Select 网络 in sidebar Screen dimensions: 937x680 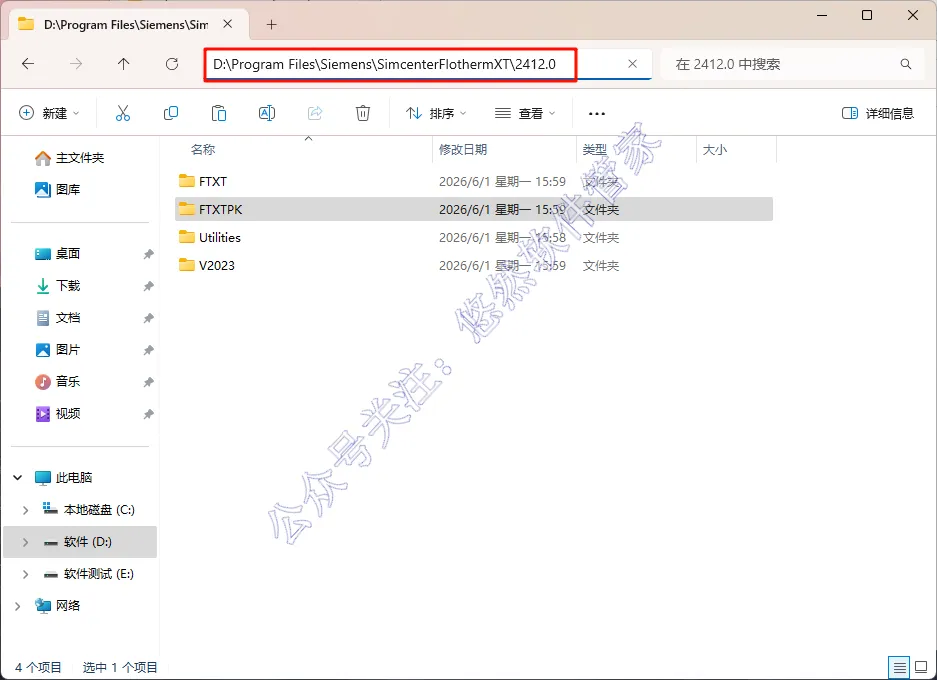(58, 605)
